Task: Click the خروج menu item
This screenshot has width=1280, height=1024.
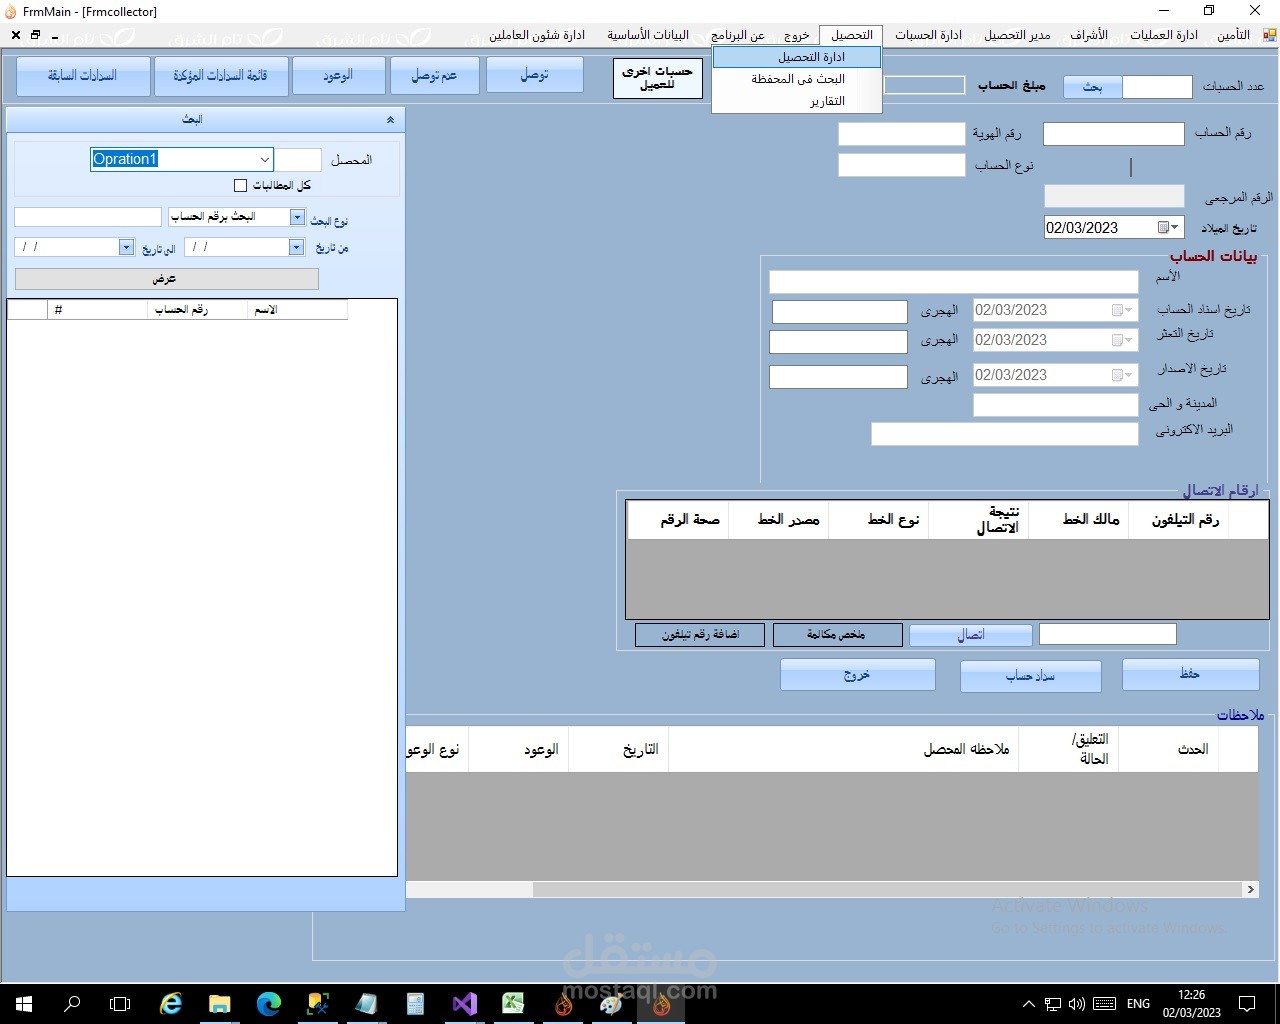Action: coord(796,35)
